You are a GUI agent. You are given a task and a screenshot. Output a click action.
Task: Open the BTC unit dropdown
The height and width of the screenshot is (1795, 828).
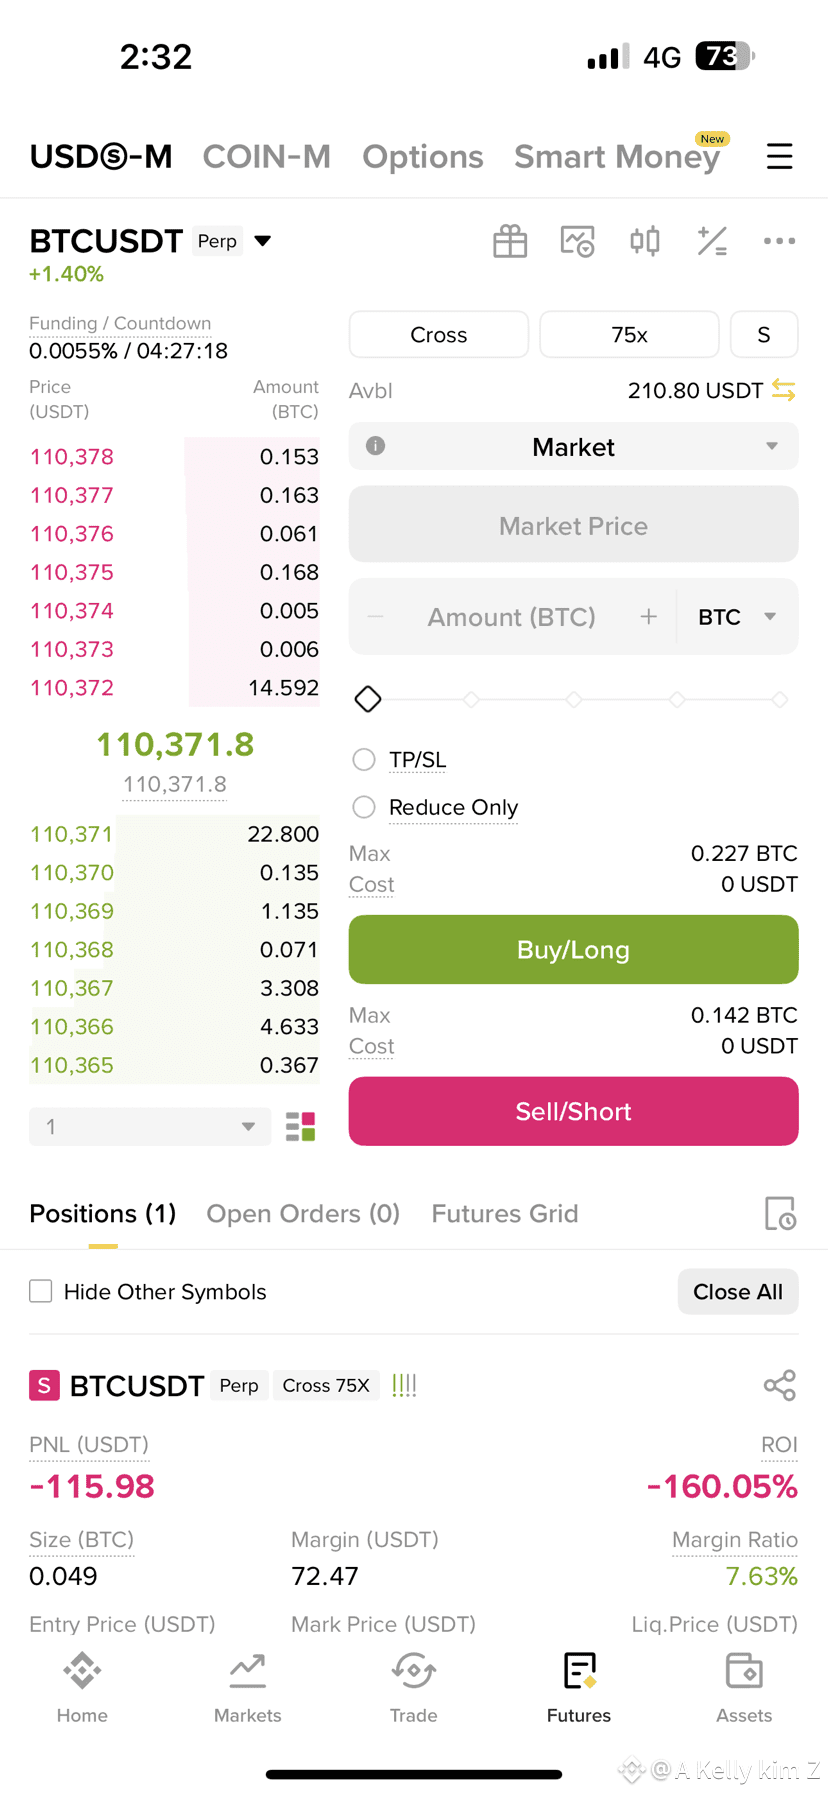pos(737,617)
